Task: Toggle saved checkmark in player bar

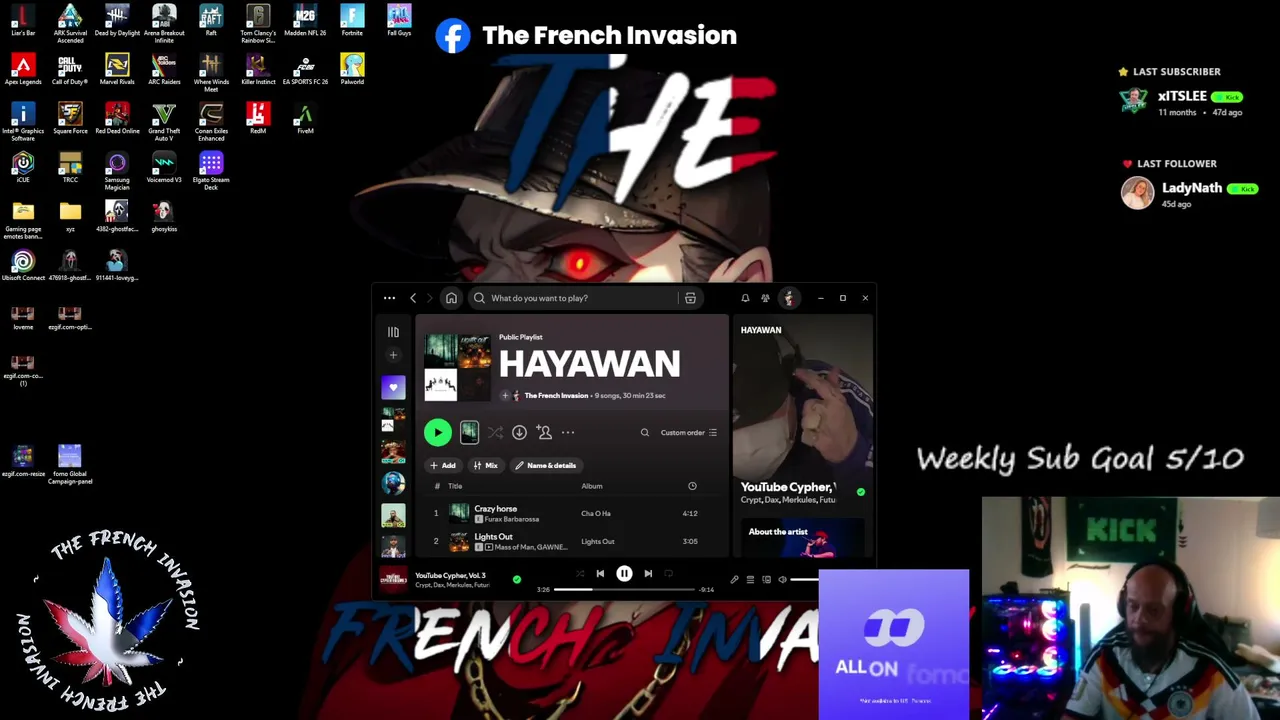Action: pos(517,579)
